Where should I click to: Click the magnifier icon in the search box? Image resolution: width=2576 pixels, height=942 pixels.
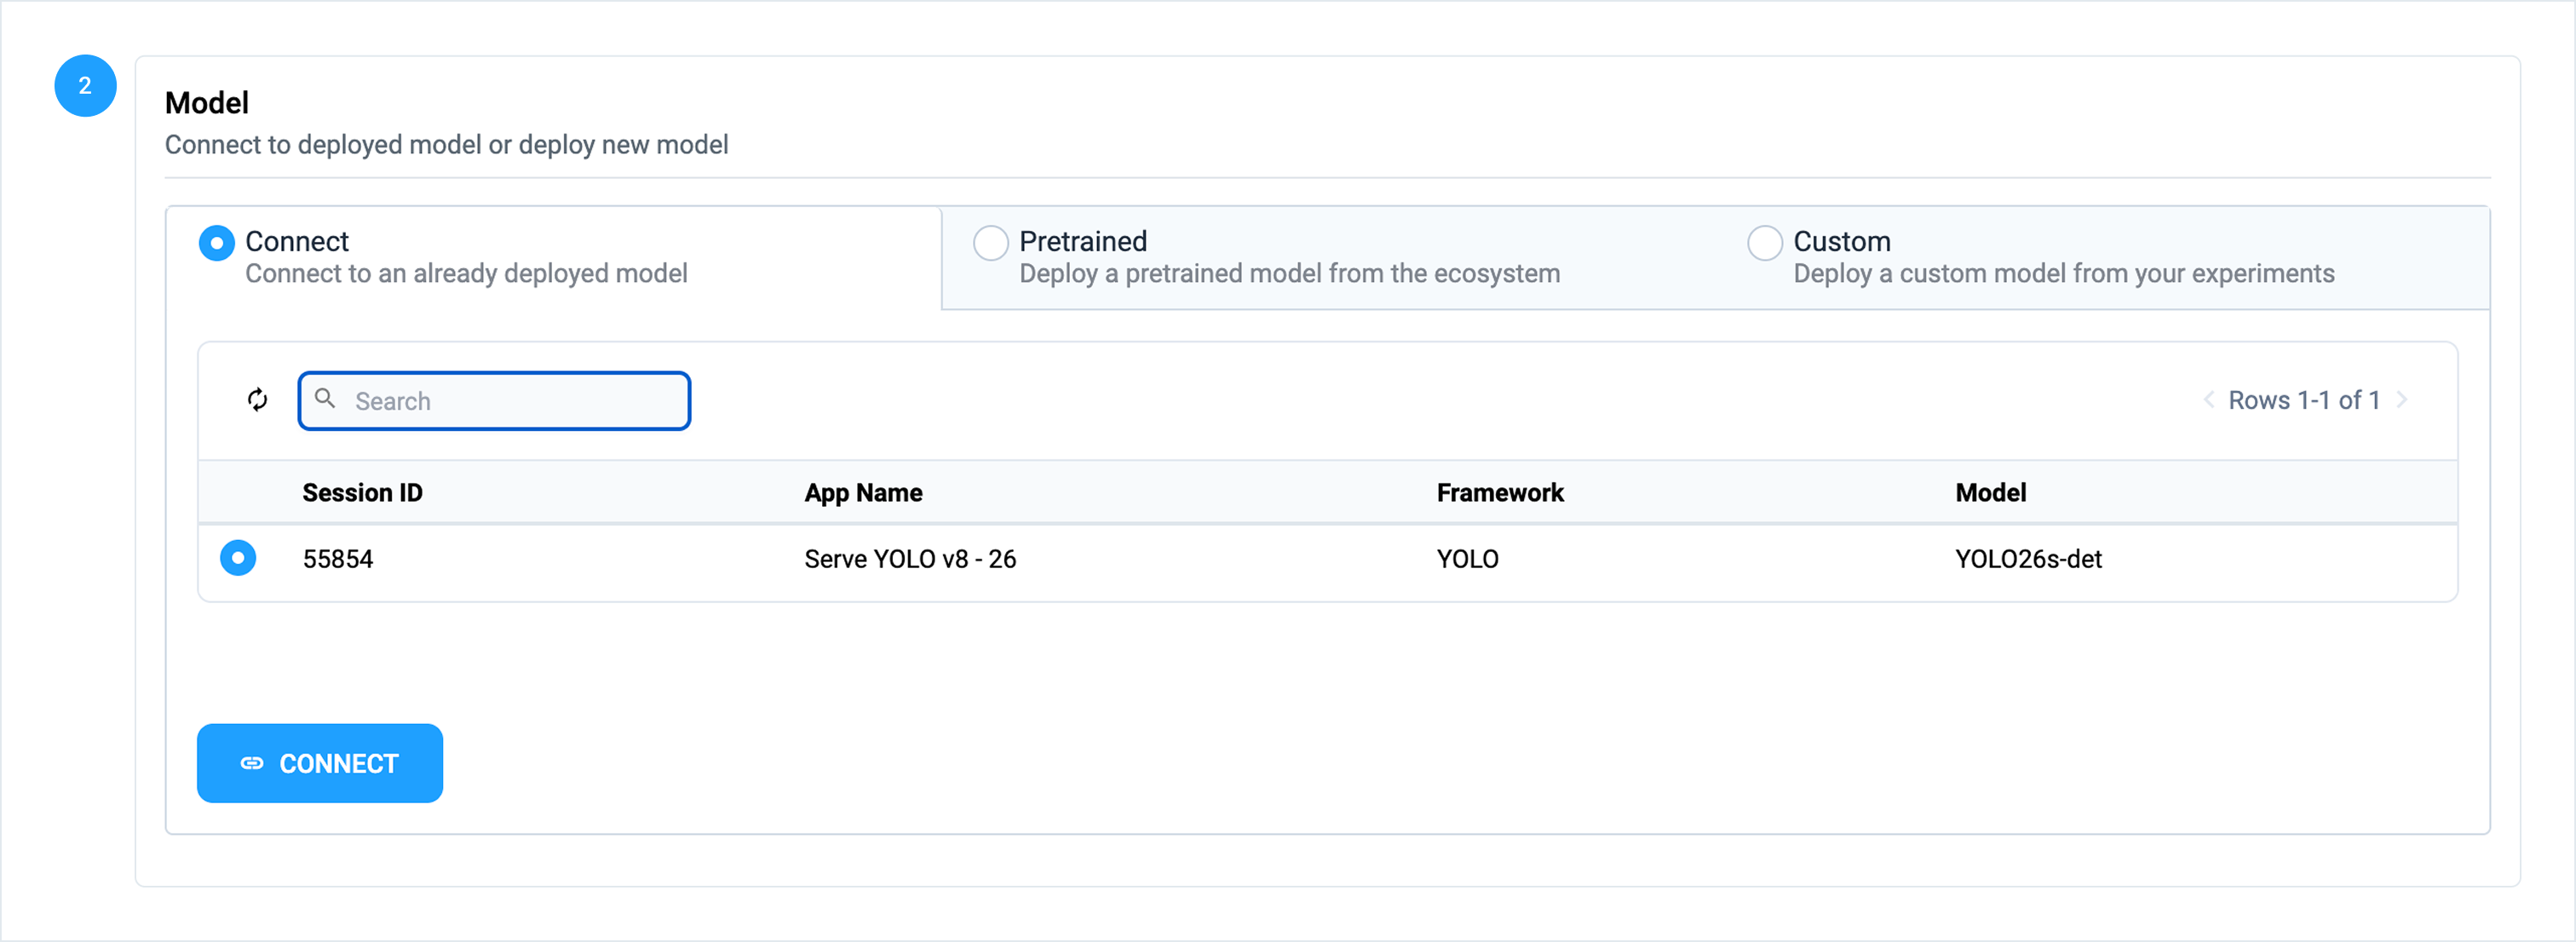pyautogui.click(x=325, y=399)
